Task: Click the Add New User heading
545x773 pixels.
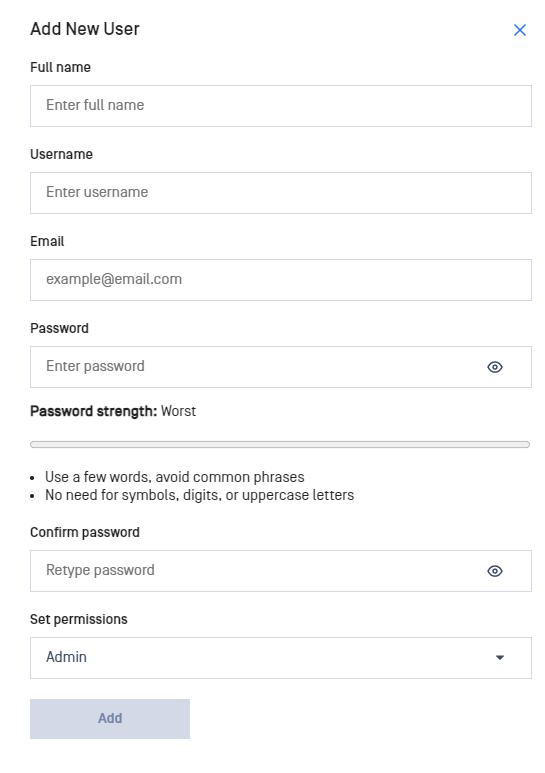Action: point(85,29)
